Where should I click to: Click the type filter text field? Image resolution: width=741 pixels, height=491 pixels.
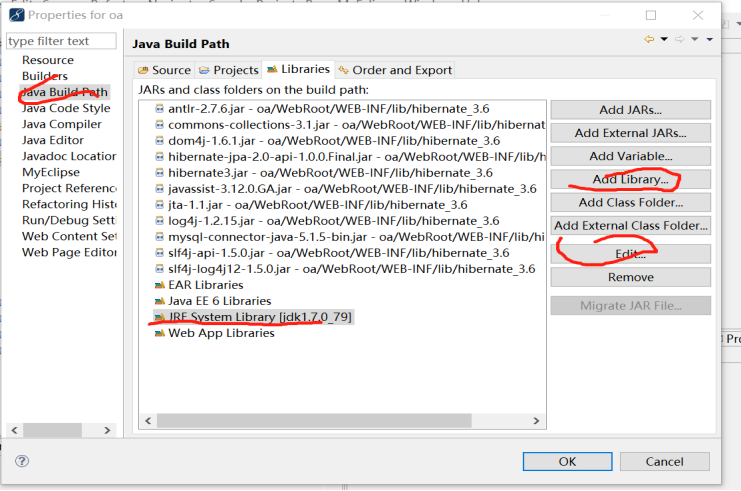click(61, 41)
